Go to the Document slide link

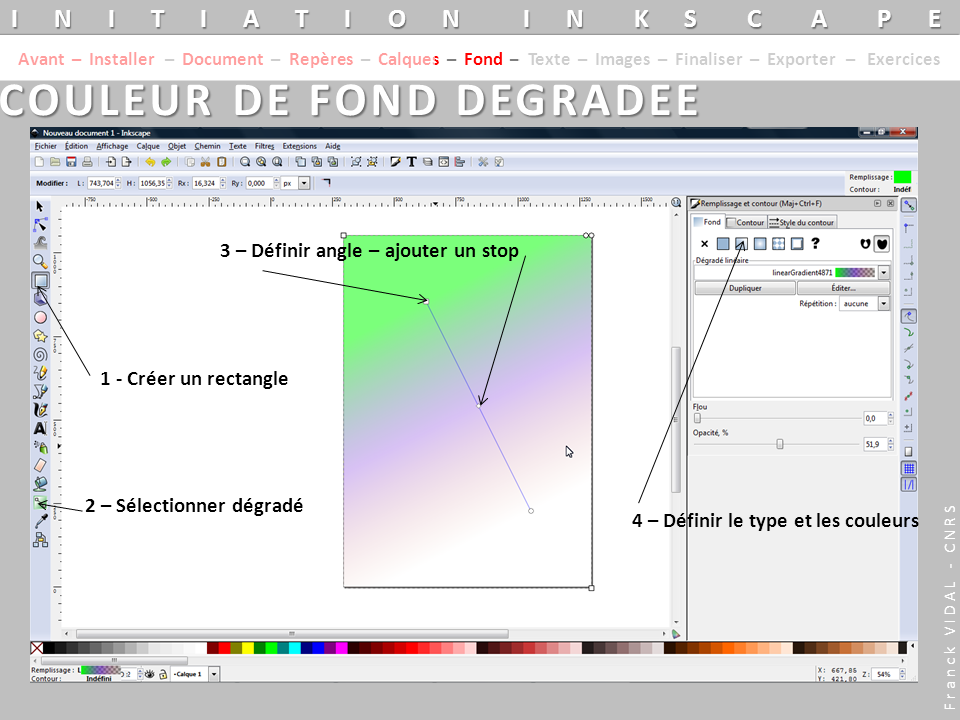[x=223, y=59]
